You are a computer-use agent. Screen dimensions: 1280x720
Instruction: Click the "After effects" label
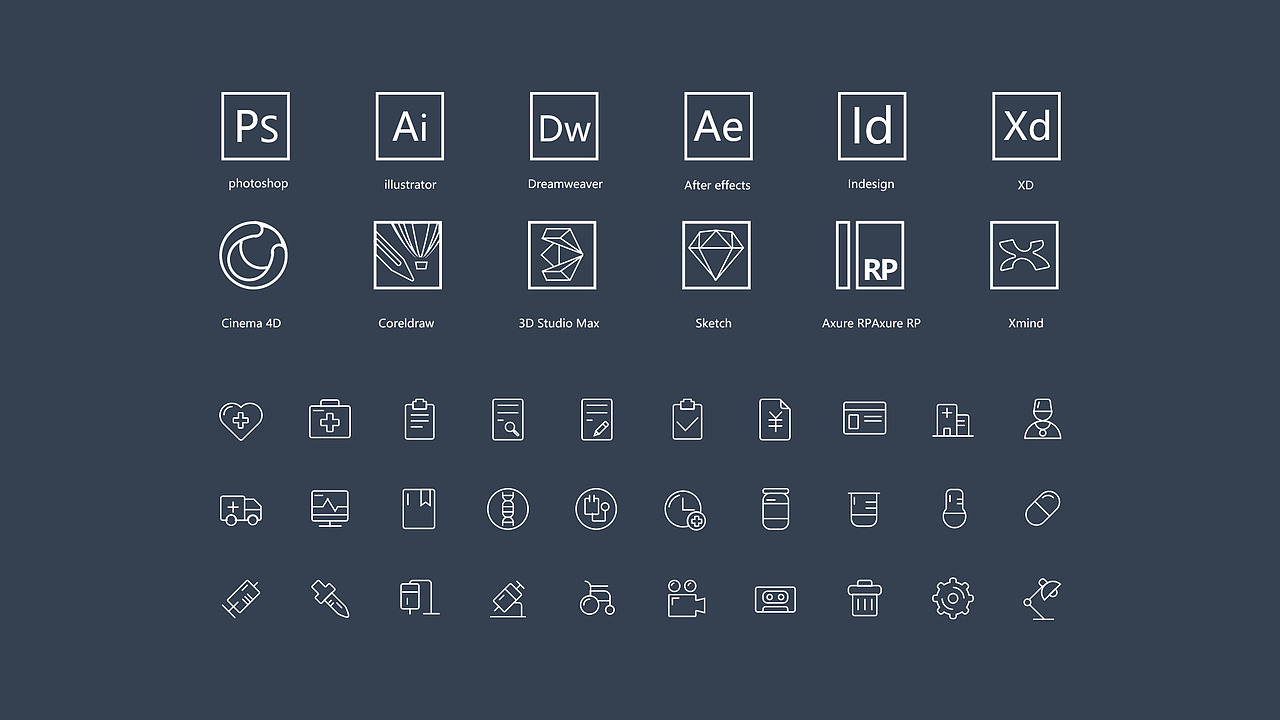(717, 185)
